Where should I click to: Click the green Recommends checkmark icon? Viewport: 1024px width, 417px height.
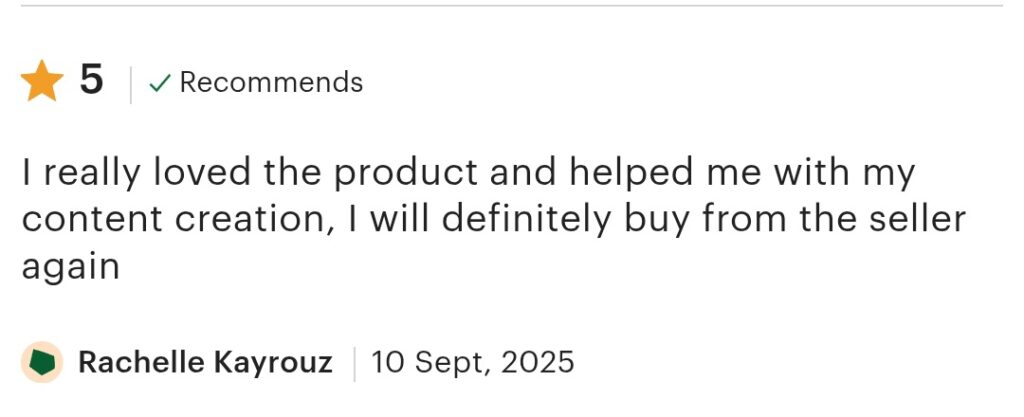[158, 84]
